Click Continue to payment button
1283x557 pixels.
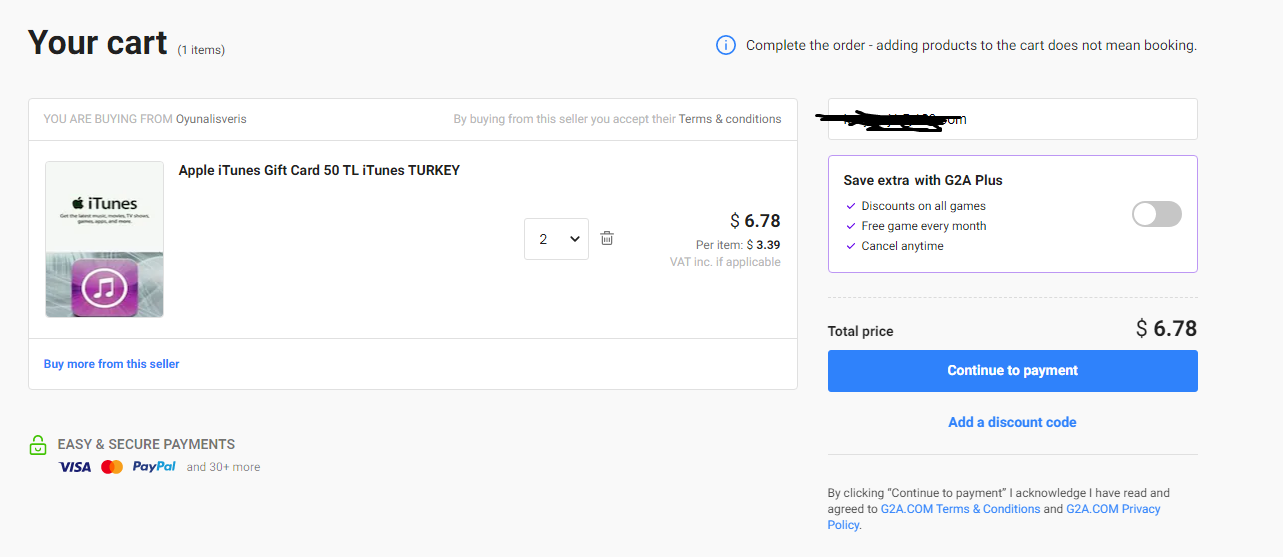pyautogui.click(x=1012, y=371)
